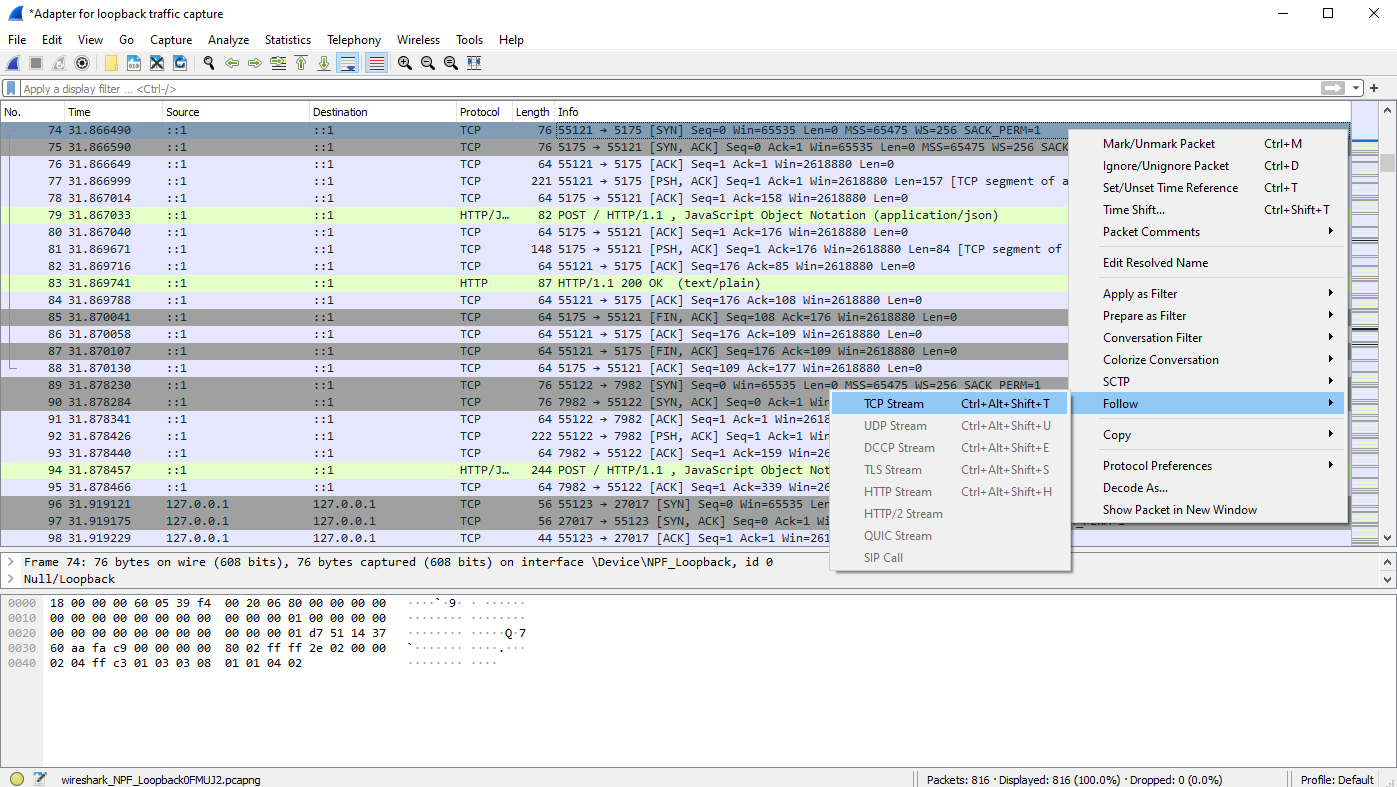The width and height of the screenshot is (1397, 787).
Task: Click in the display filter input field
Action: click(600, 89)
